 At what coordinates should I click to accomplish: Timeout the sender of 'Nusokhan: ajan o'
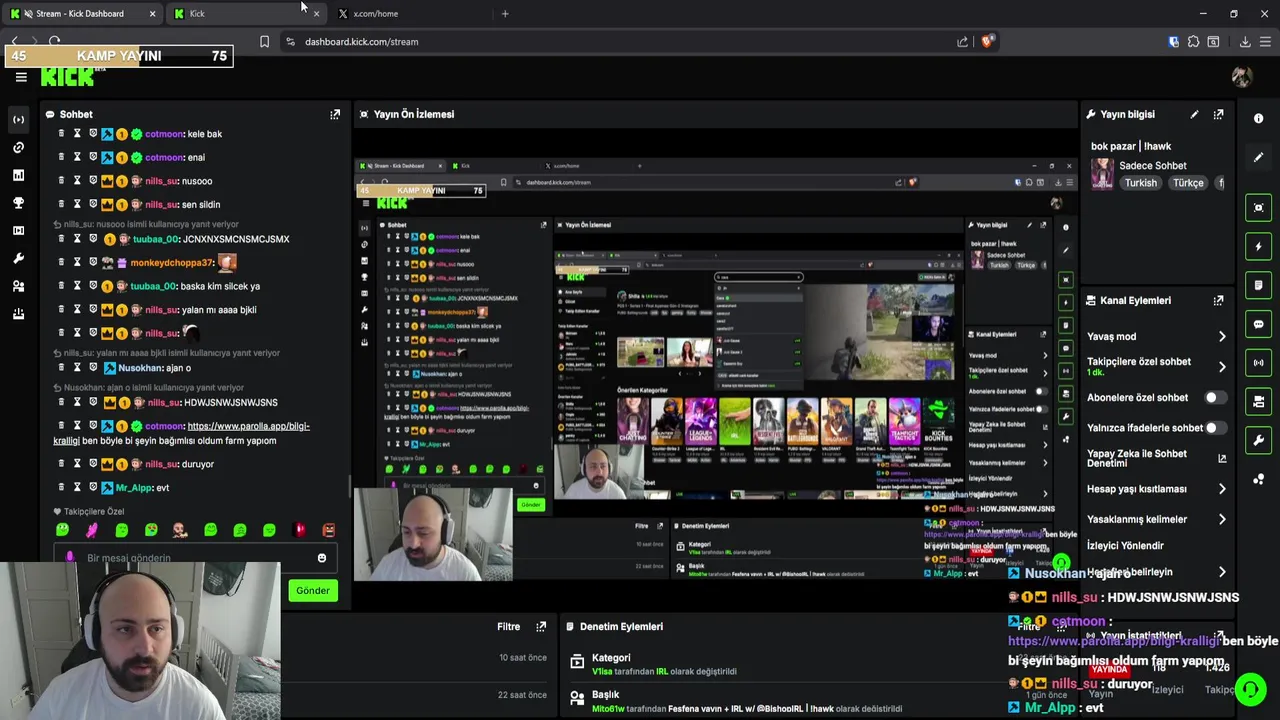pos(77,368)
